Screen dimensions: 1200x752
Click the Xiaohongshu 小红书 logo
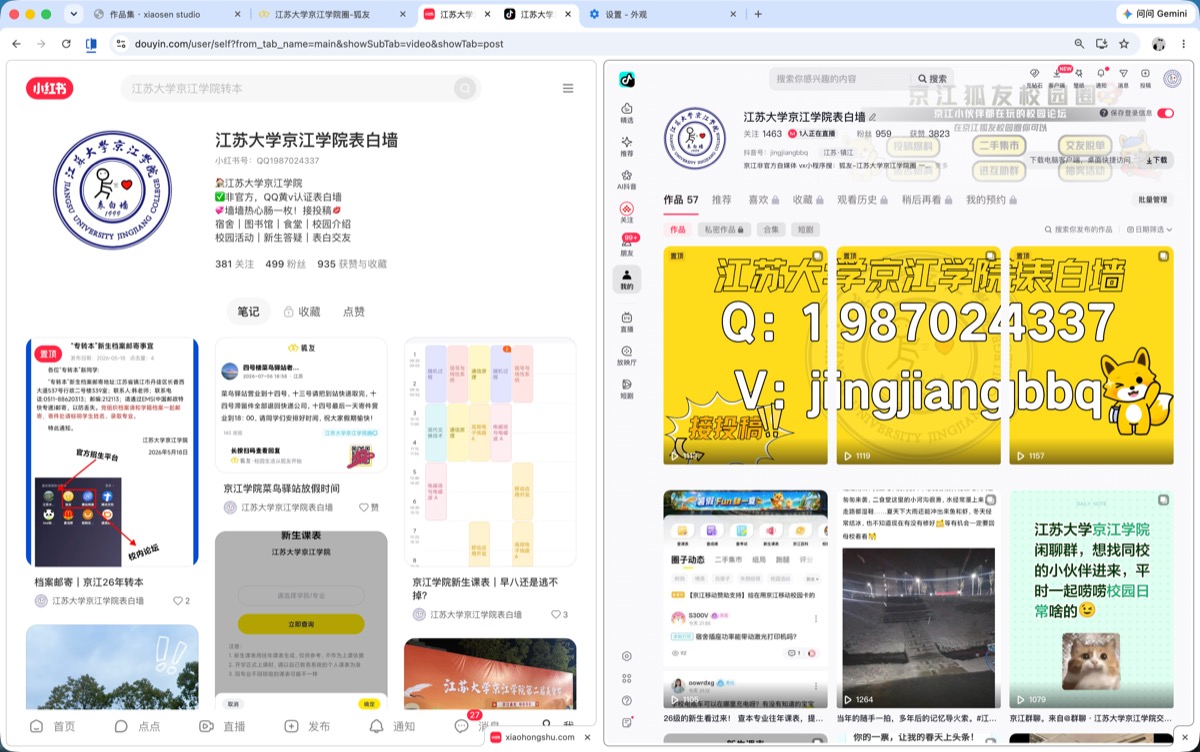point(49,88)
